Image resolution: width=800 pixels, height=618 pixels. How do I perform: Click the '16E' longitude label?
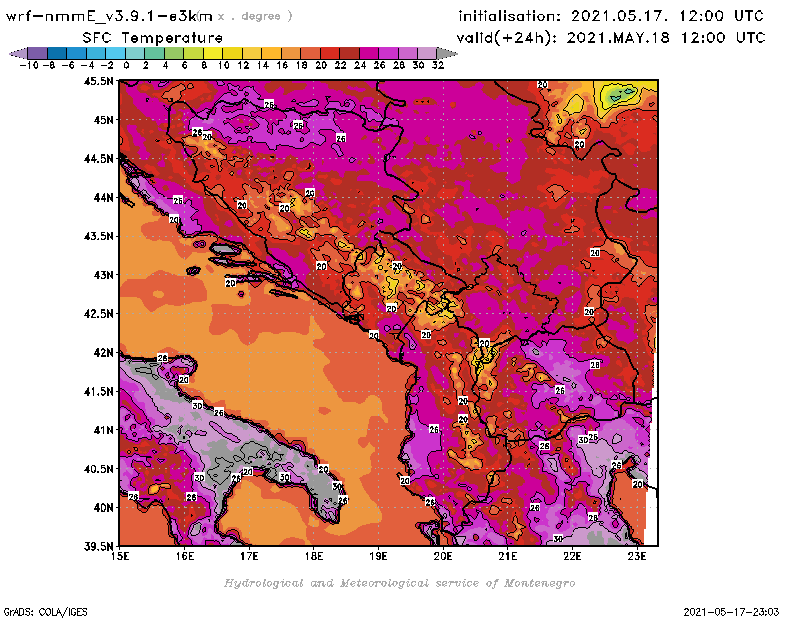click(185, 556)
